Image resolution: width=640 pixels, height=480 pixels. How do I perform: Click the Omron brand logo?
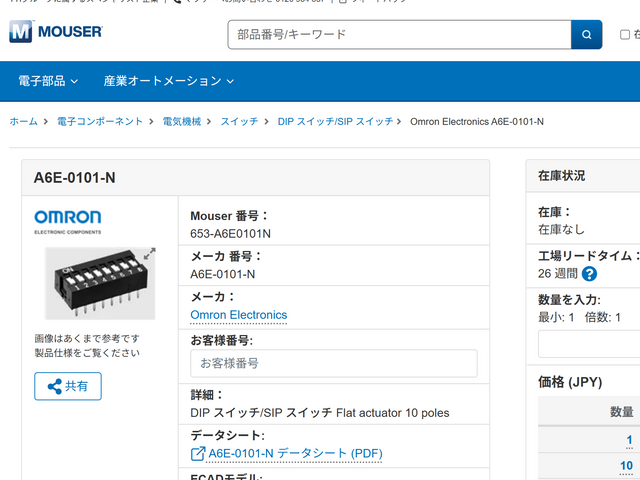[68, 222]
